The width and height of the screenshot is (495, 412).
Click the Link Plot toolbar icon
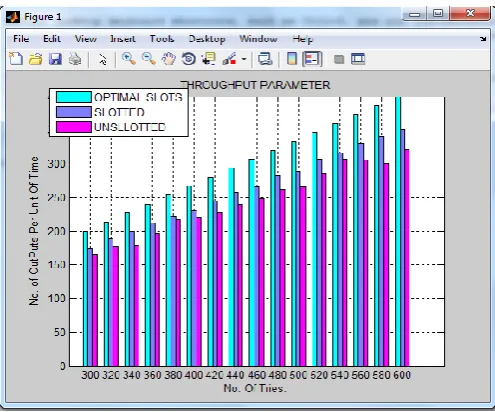pyautogui.click(x=265, y=59)
